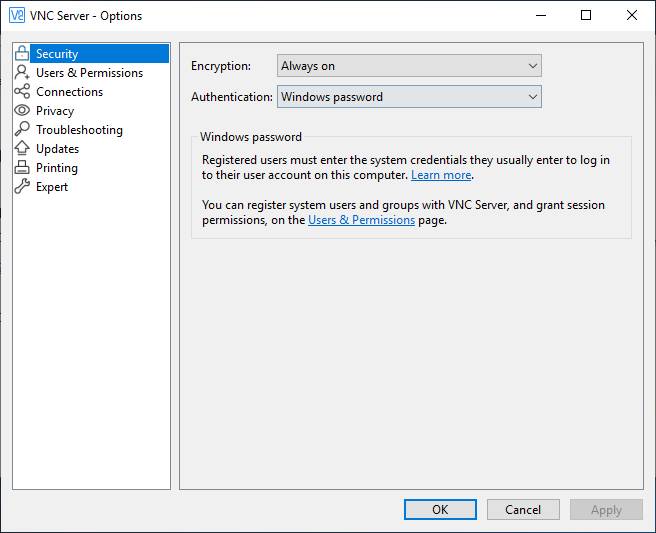The image size is (656, 533).
Task: Select the Security page label
Action: point(57,54)
